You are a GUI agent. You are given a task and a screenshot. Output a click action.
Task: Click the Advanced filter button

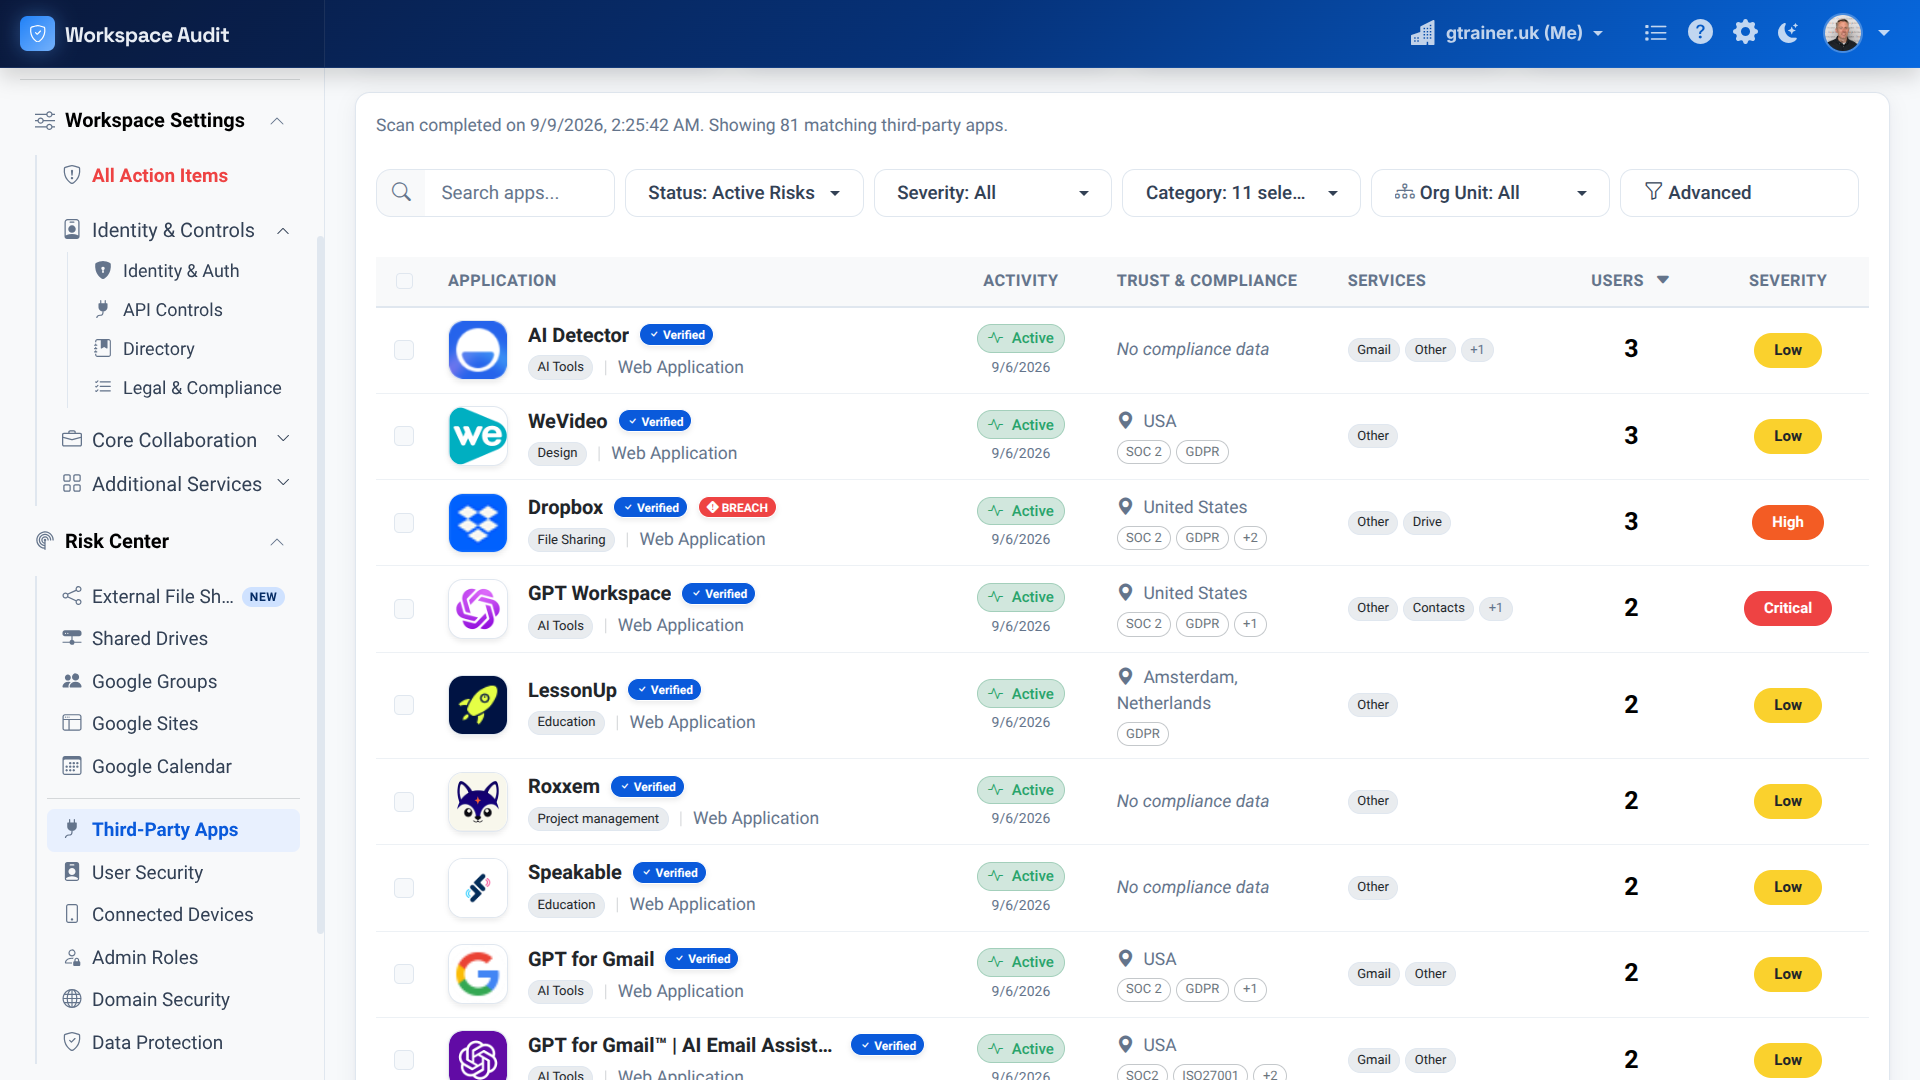pyautogui.click(x=1739, y=193)
